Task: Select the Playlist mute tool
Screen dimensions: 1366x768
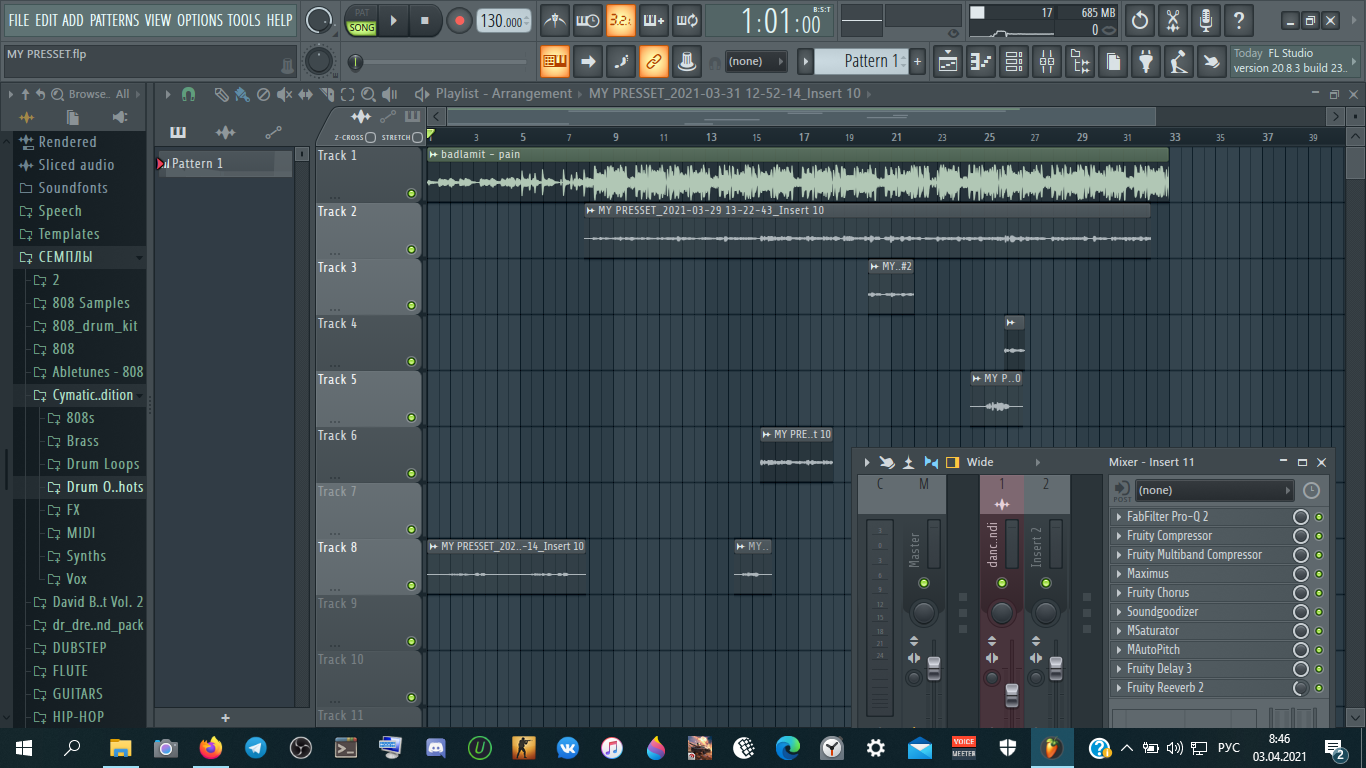Action: click(x=284, y=94)
